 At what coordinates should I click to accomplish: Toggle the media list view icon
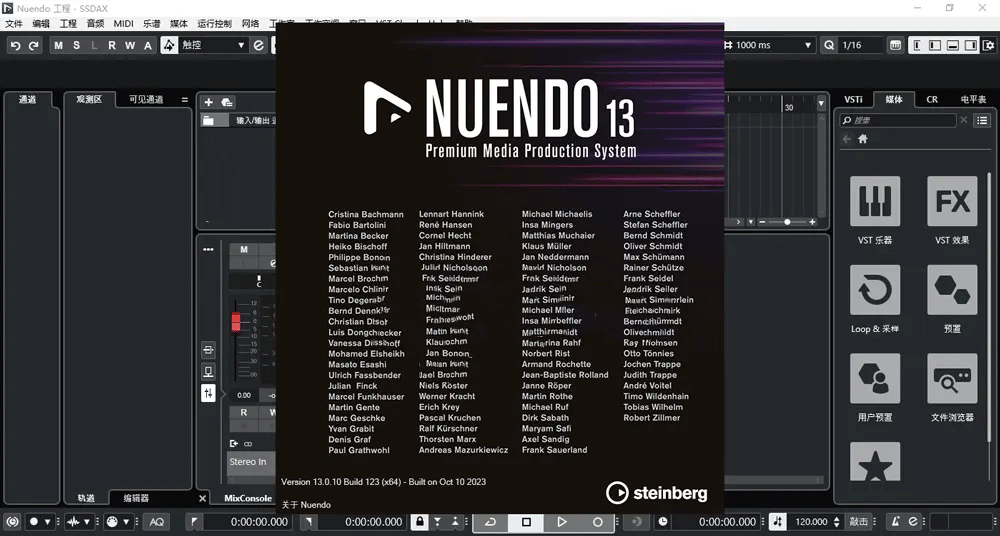(982, 120)
